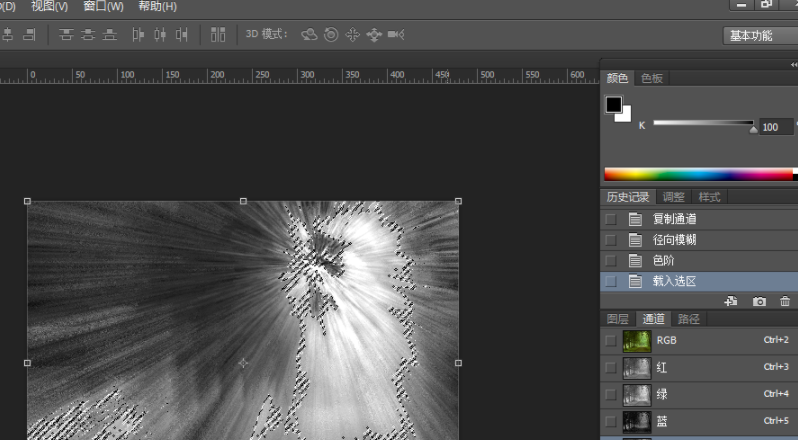Select the 径向模糊 history state
This screenshot has width=798, height=440.
674,240
